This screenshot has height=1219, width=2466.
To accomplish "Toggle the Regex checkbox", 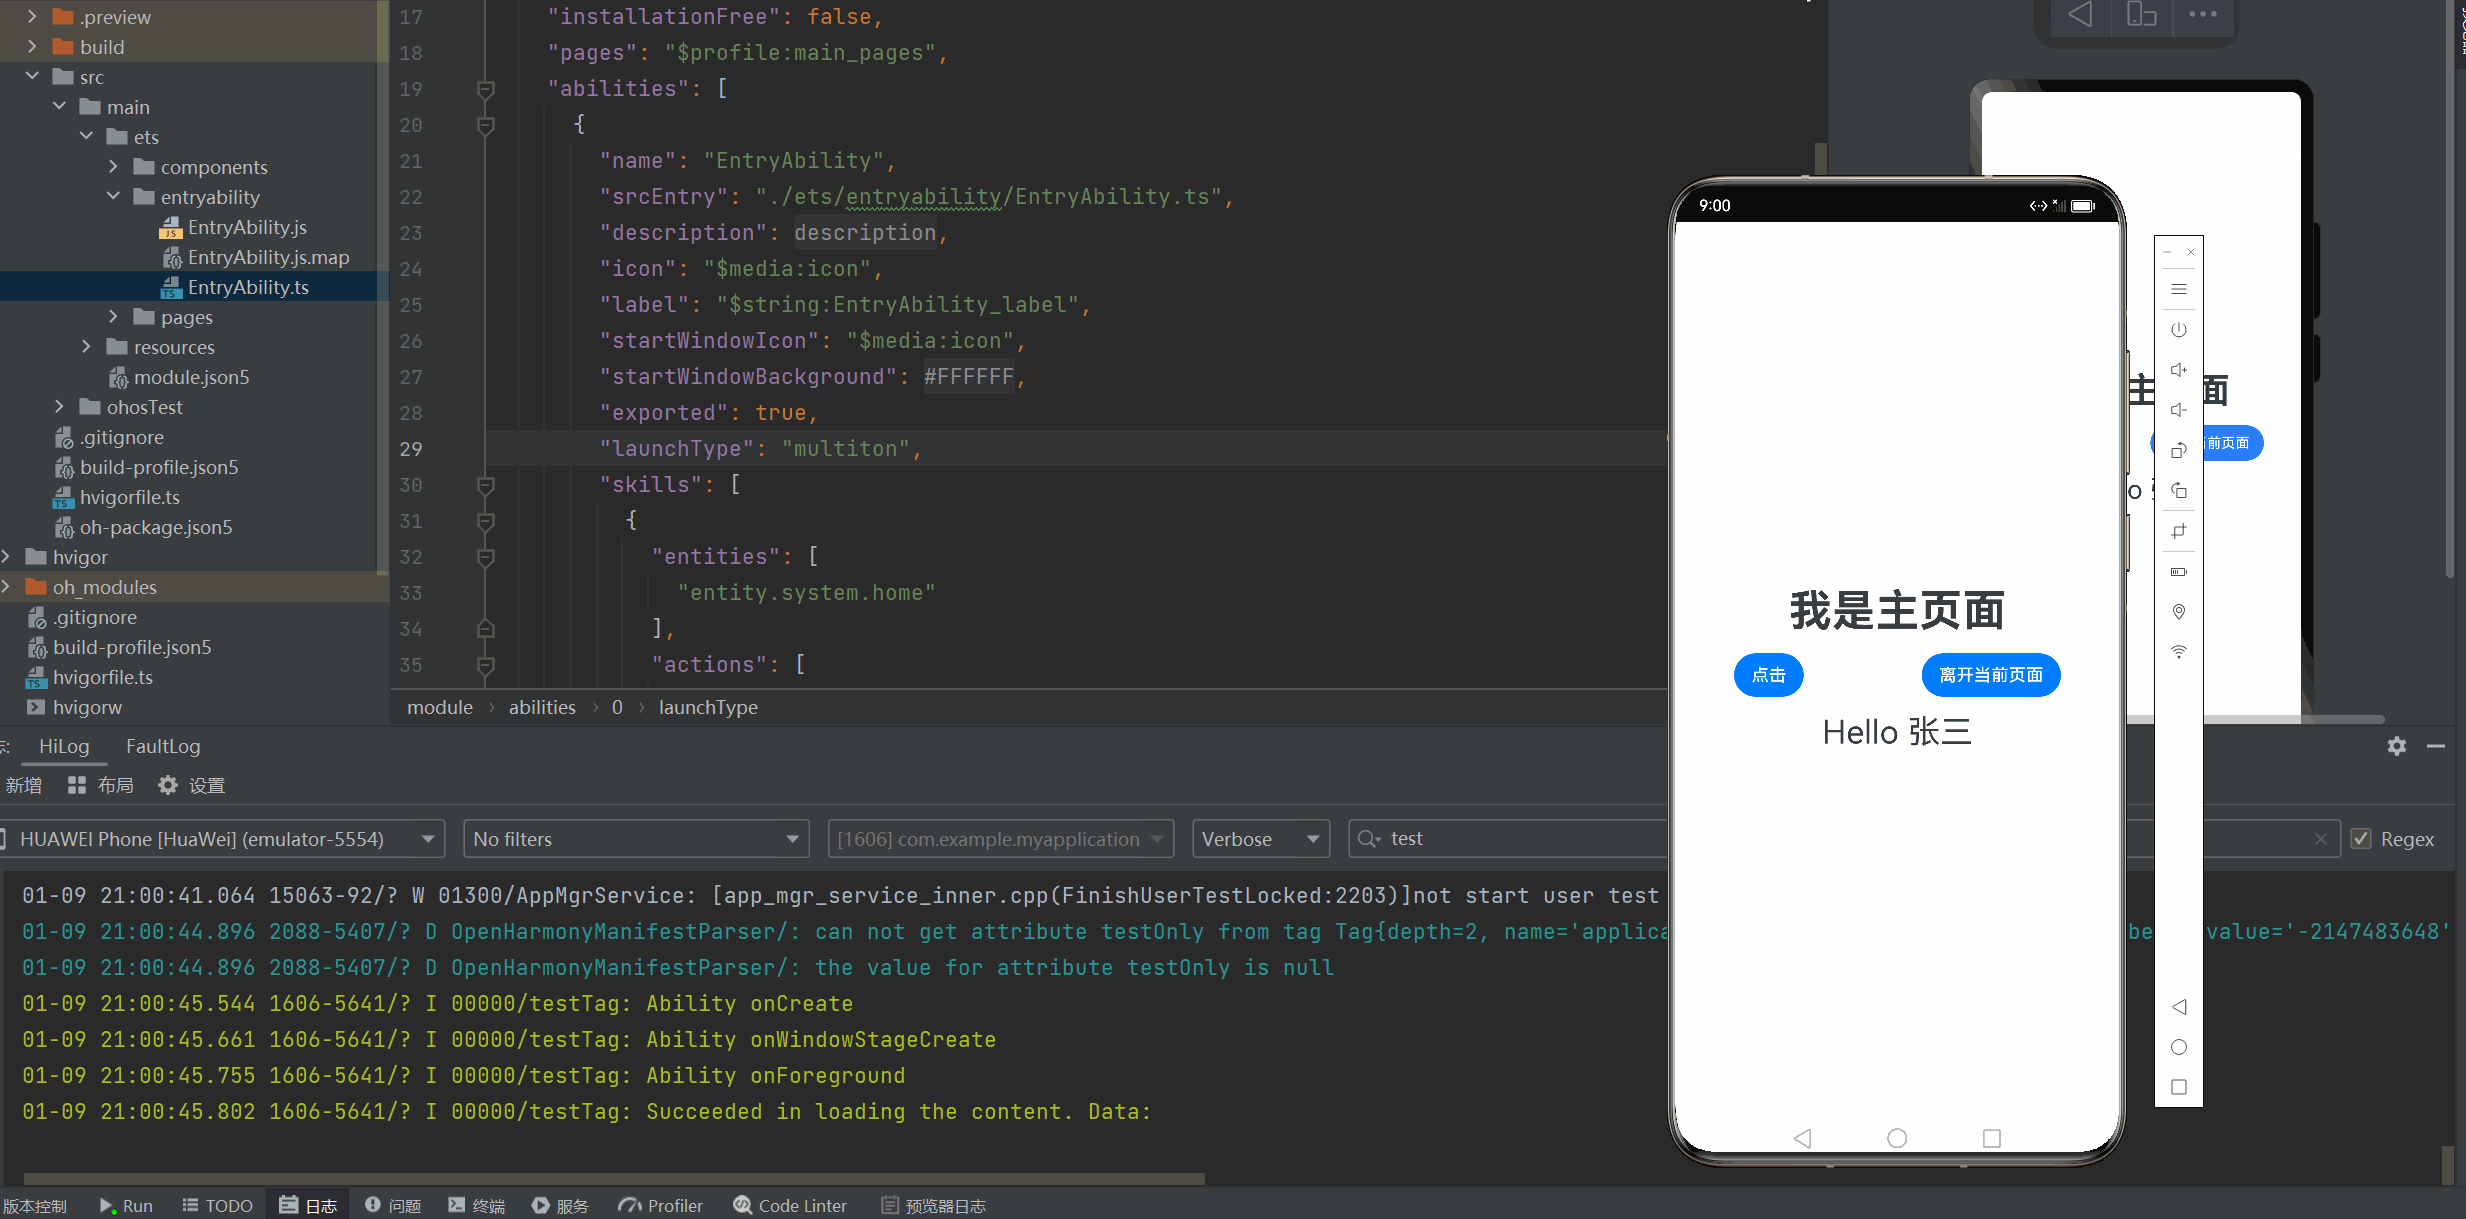I will click(x=2362, y=839).
